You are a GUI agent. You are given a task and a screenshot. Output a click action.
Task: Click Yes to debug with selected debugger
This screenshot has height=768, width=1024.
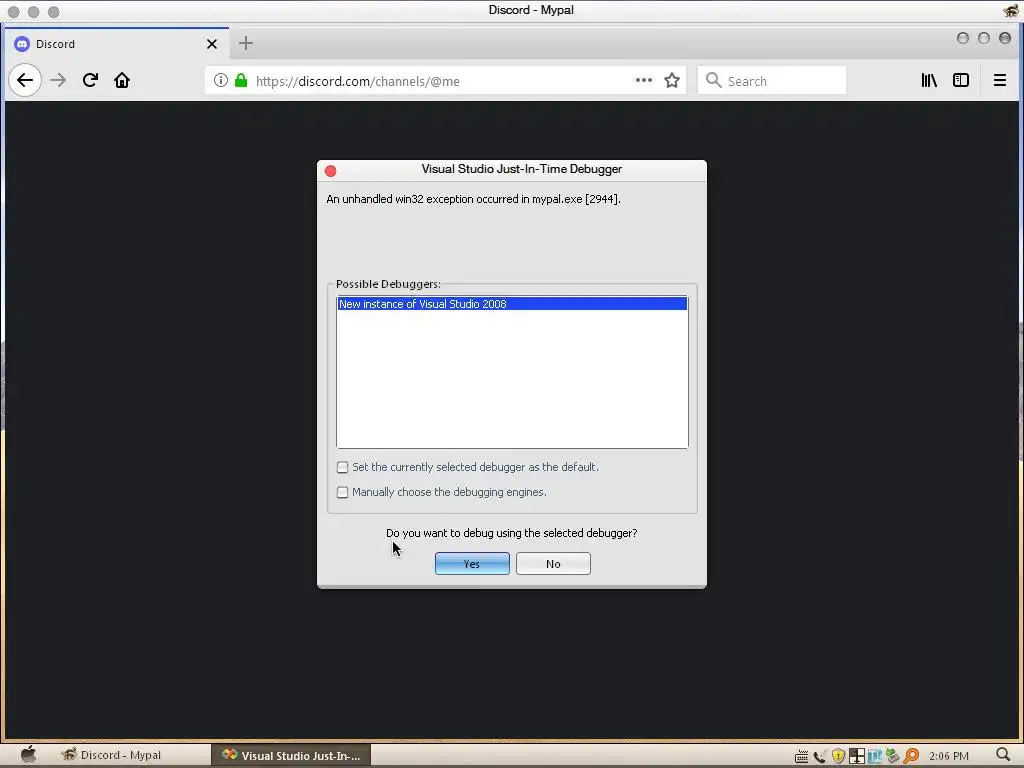[x=472, y=564]
